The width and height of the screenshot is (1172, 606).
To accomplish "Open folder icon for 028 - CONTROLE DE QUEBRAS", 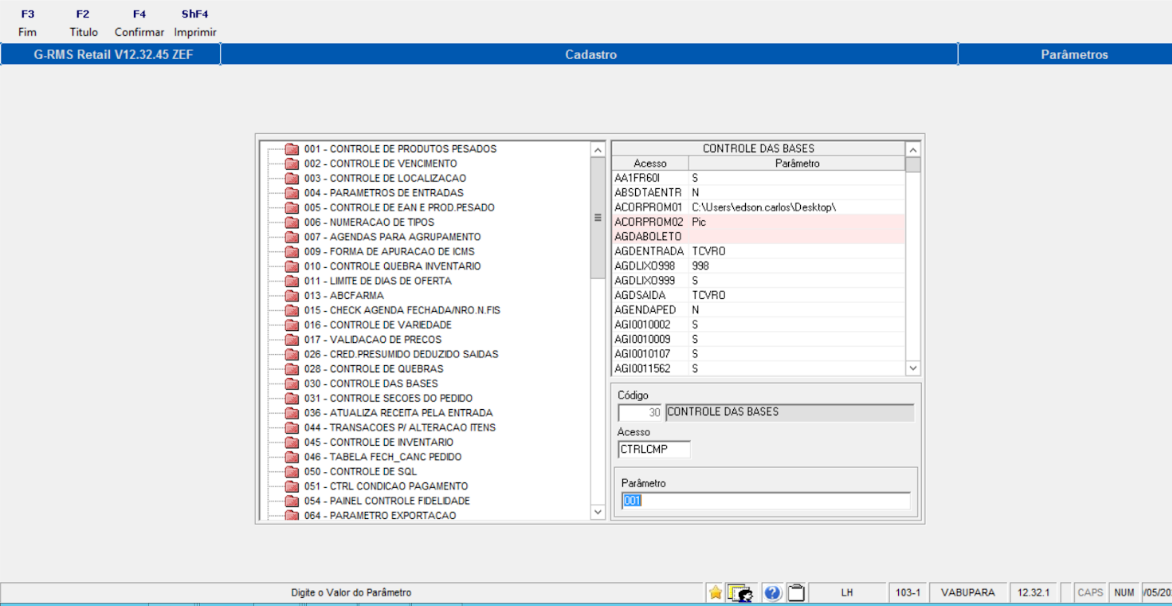I will [292, 369].
